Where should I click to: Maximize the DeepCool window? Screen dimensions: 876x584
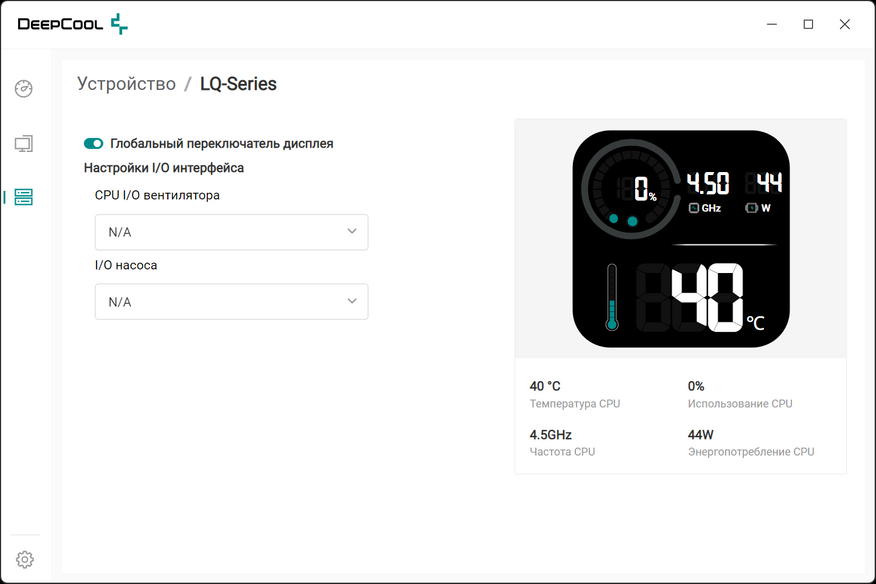(x=808, y=24)
